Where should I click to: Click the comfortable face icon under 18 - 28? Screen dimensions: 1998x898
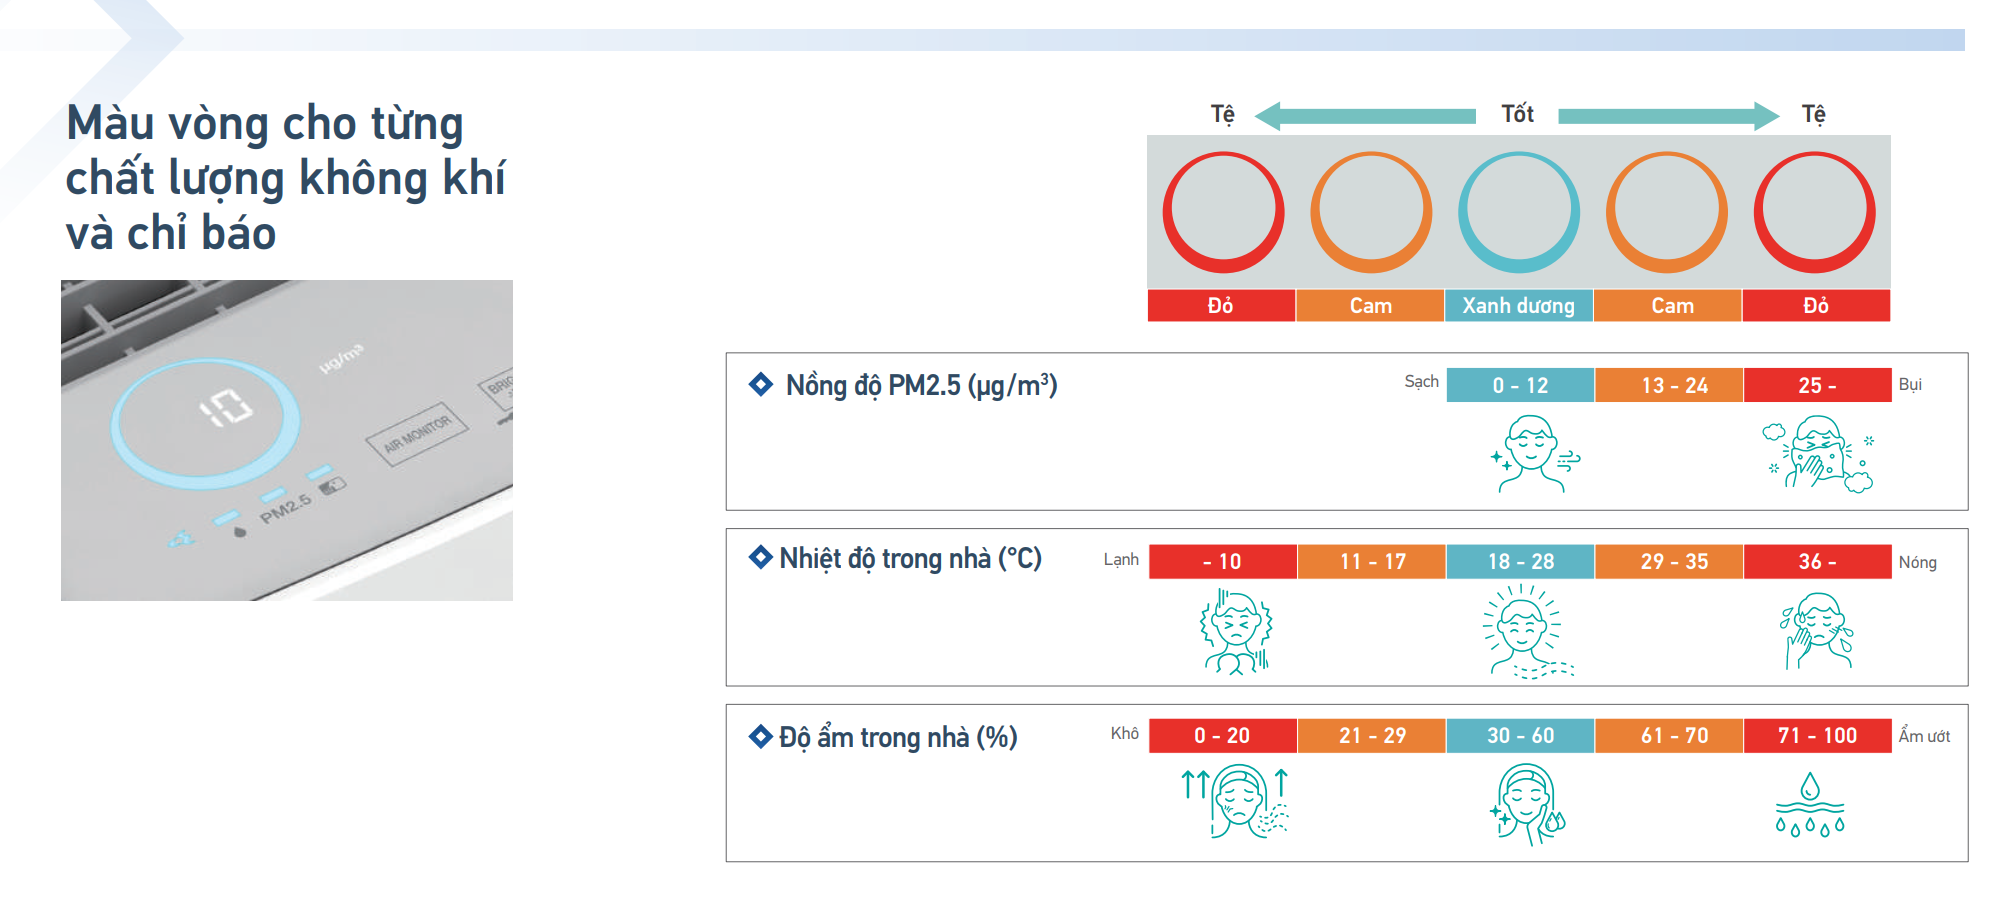pos(1526,631)
